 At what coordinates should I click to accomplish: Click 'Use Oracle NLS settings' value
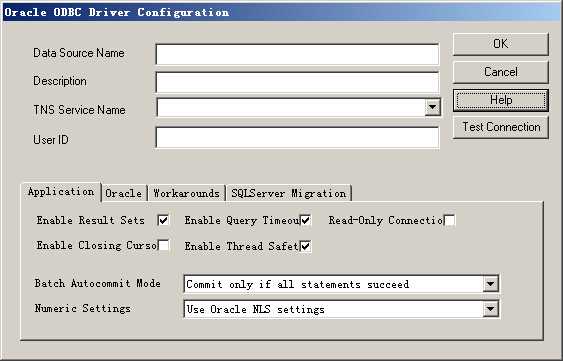[255, 309]
